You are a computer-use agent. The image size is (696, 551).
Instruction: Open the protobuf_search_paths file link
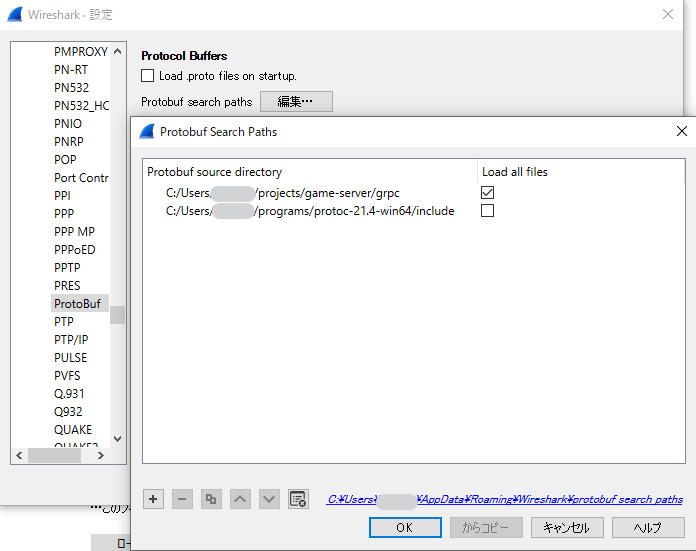tap(505, 499)
